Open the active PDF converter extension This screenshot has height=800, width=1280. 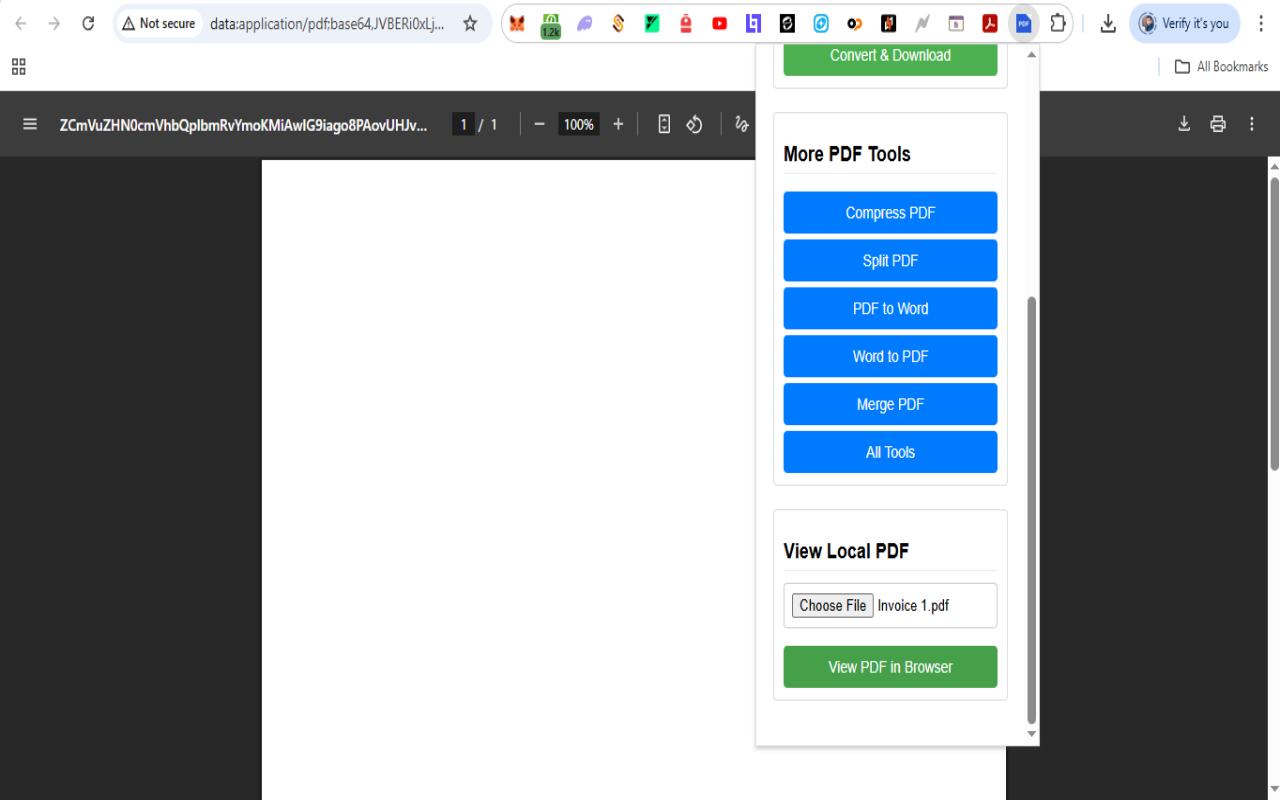pyautogui.click(x=1023, y=23)
